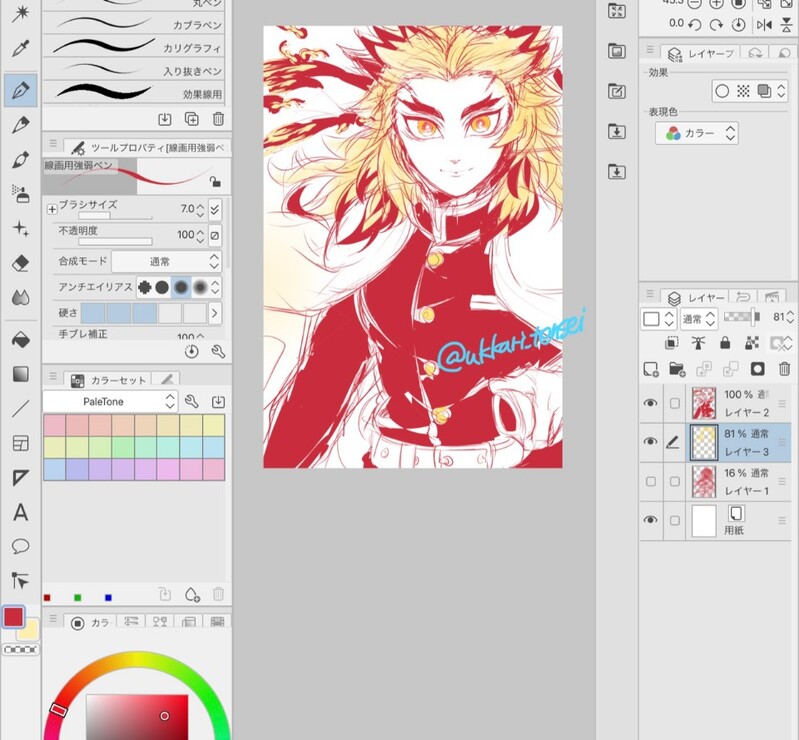Select the pale yellow sub color swatch
The width and height of the screenshot is (799, 740).
click(31, 630)
